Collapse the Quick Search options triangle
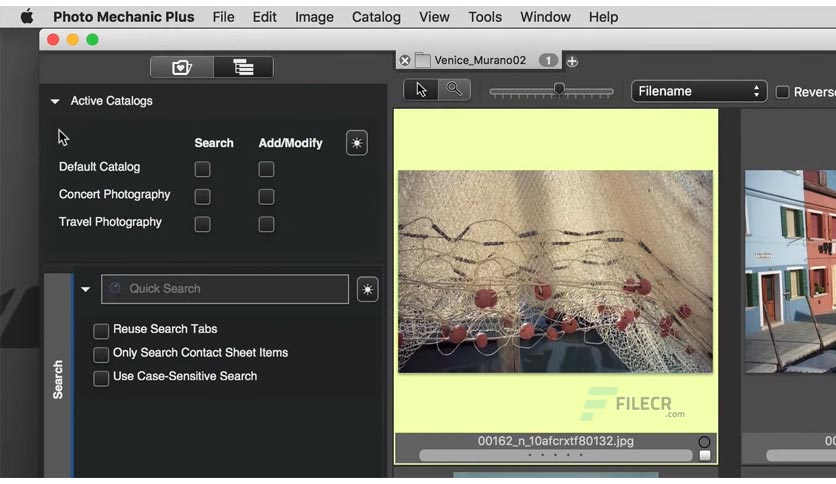Image resolution: width=836 pixels, height=484 pixels. (x=85, y=289)
